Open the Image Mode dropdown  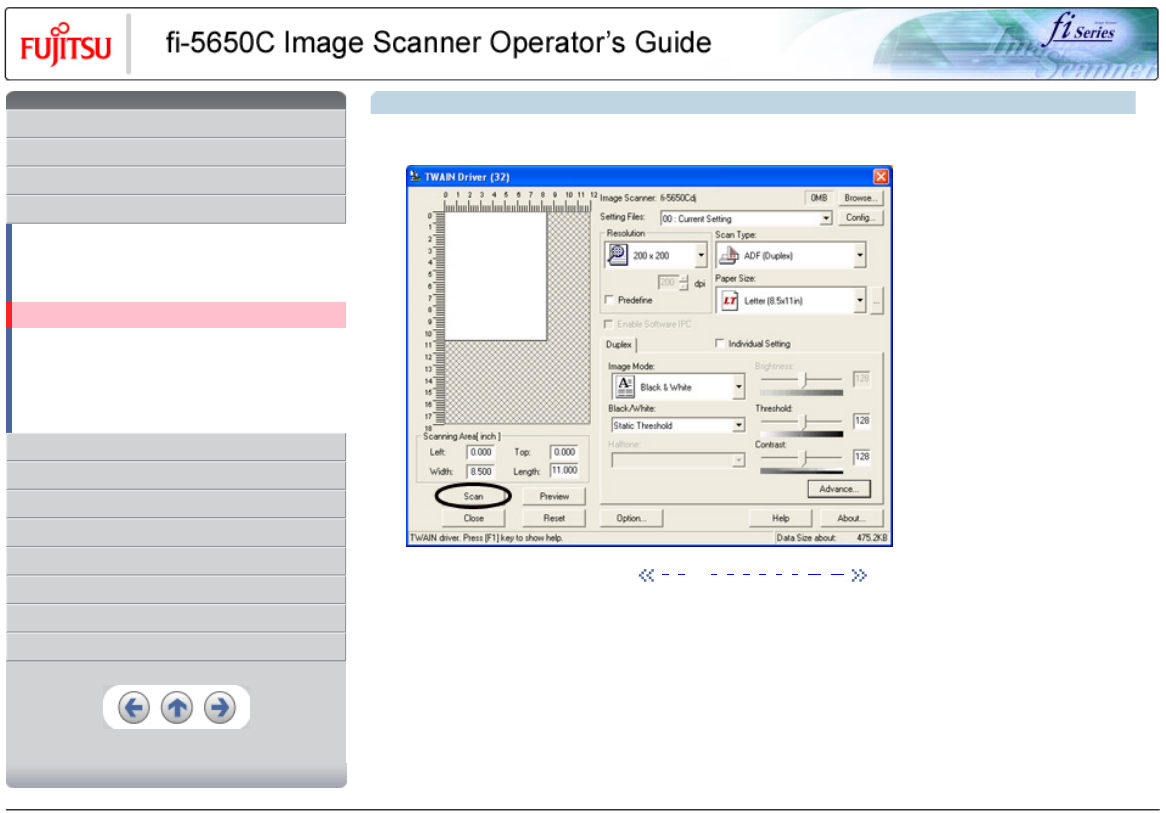pyautogui.click(x=738, y=387)
